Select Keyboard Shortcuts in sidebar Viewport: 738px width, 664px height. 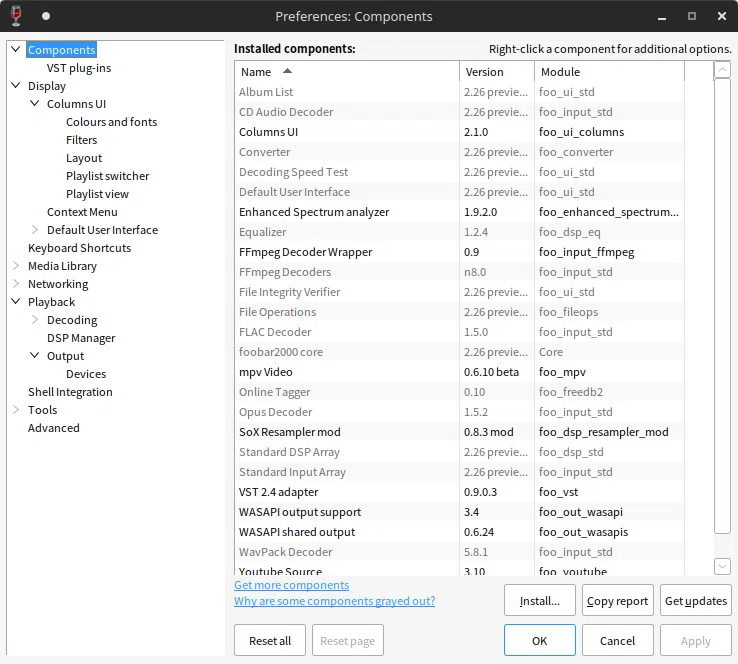80,248
